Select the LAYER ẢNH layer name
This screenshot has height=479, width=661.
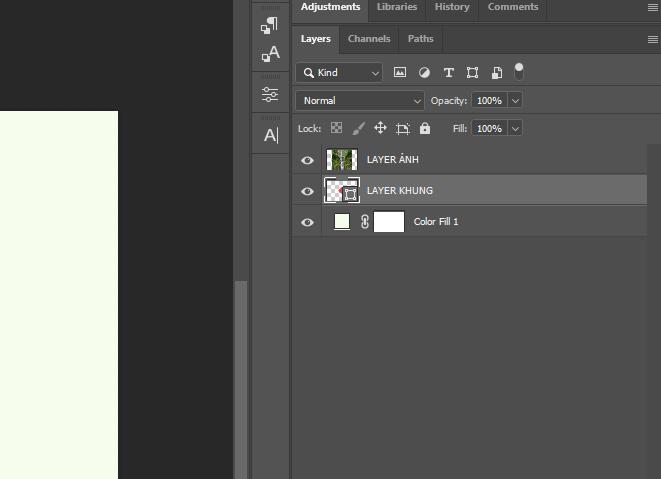[x=393, y=160]
